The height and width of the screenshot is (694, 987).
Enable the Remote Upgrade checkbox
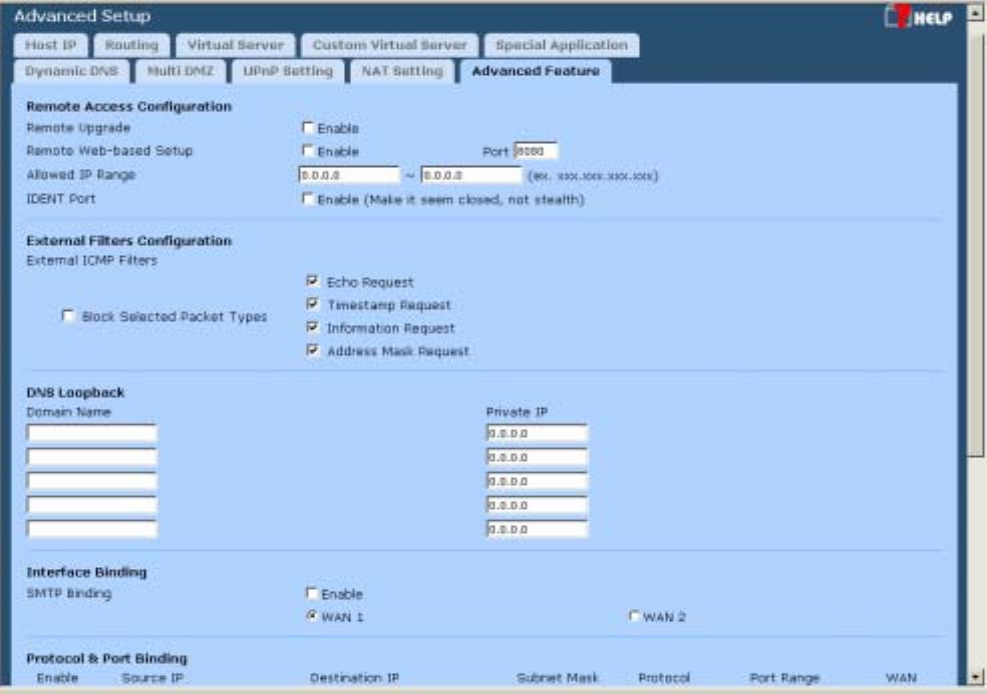pyautogui.click(x=308, y=128)
